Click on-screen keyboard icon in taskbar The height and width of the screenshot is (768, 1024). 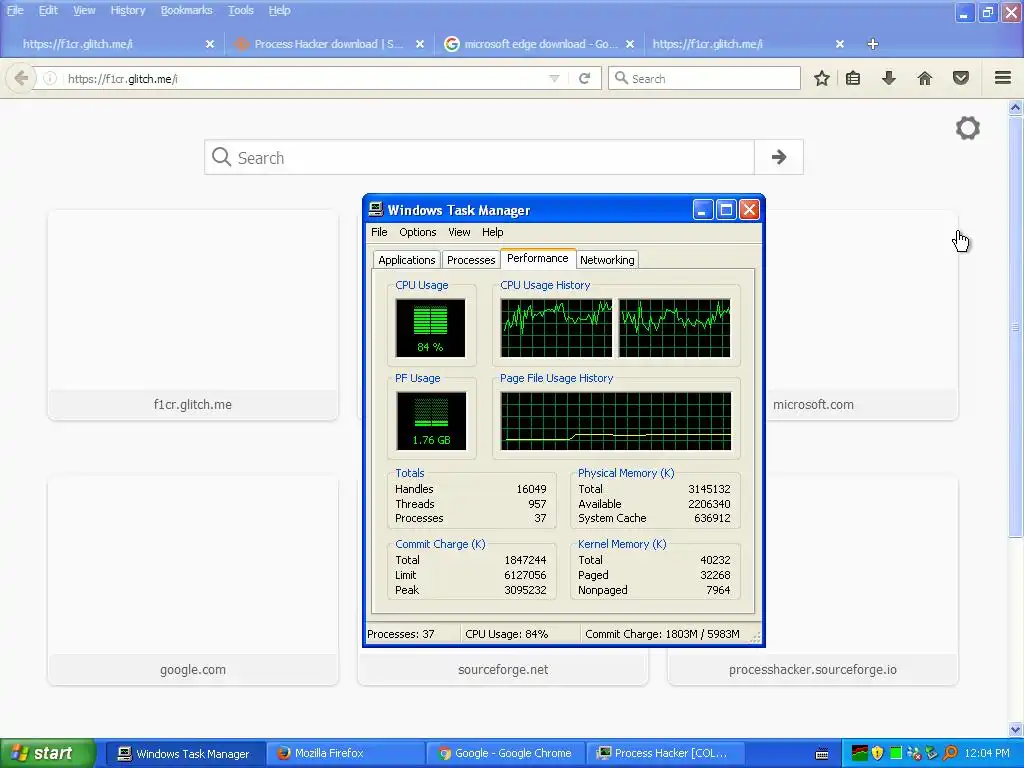(822, 754)
